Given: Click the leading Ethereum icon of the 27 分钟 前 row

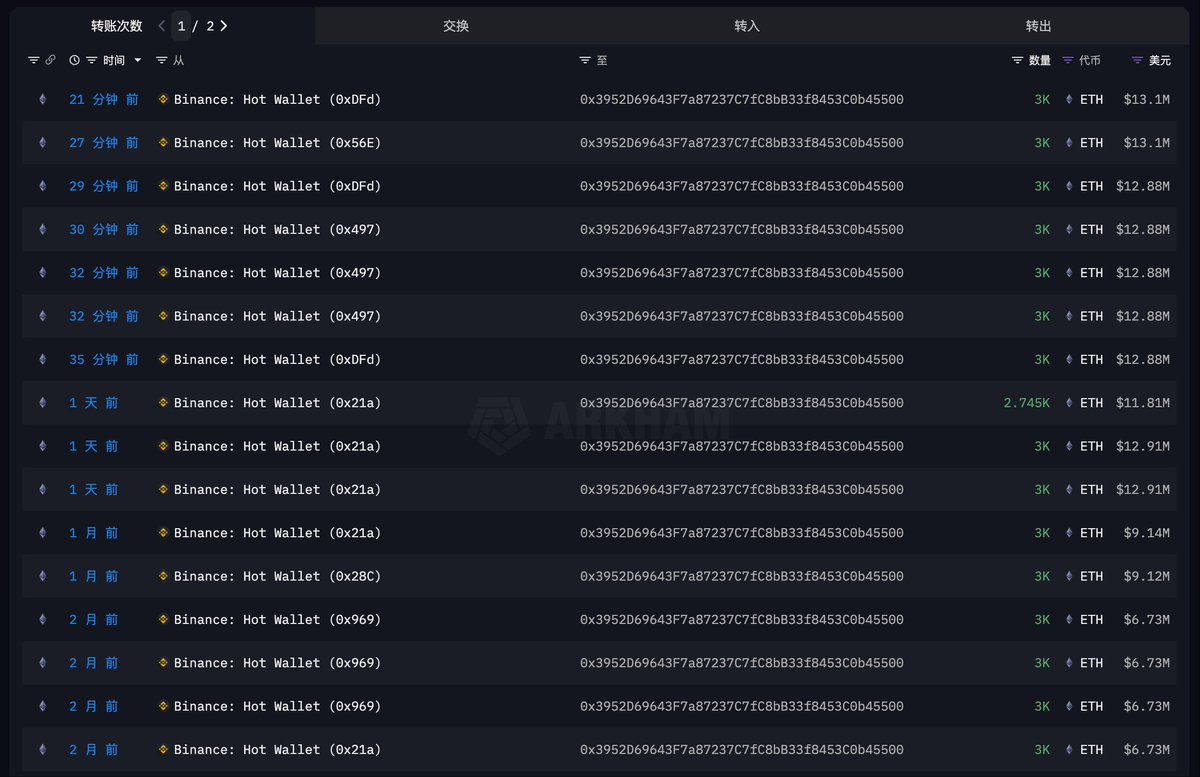Looking at the screenshot, I should [42, 143].
